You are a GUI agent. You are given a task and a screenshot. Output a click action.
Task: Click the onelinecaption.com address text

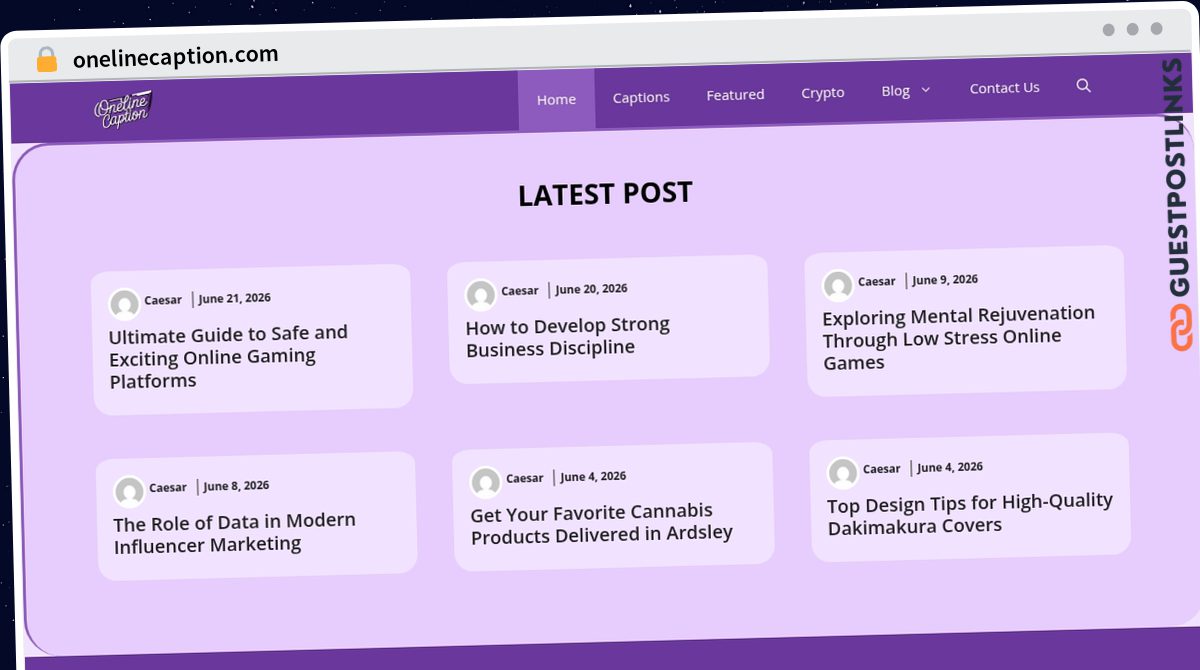point(176,57)
